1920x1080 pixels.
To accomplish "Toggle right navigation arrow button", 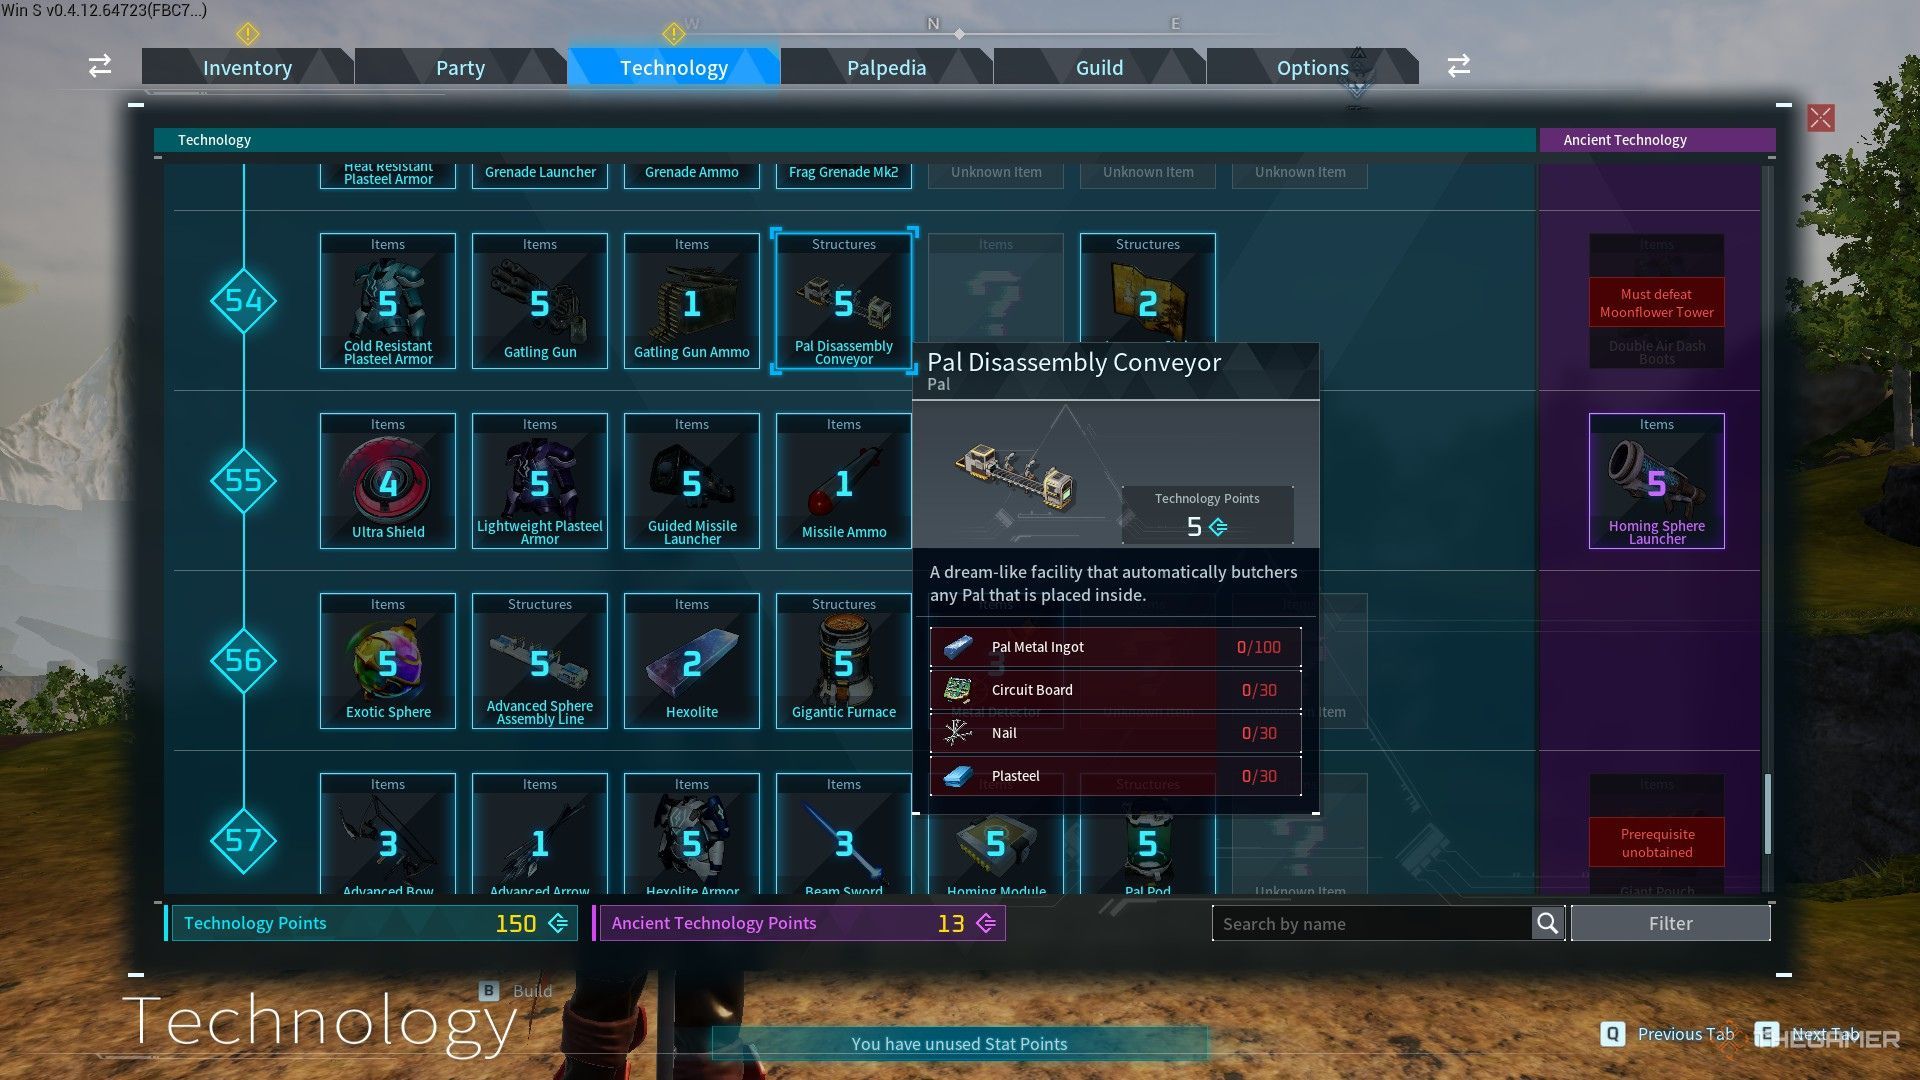I will (x=1460, y=65).
